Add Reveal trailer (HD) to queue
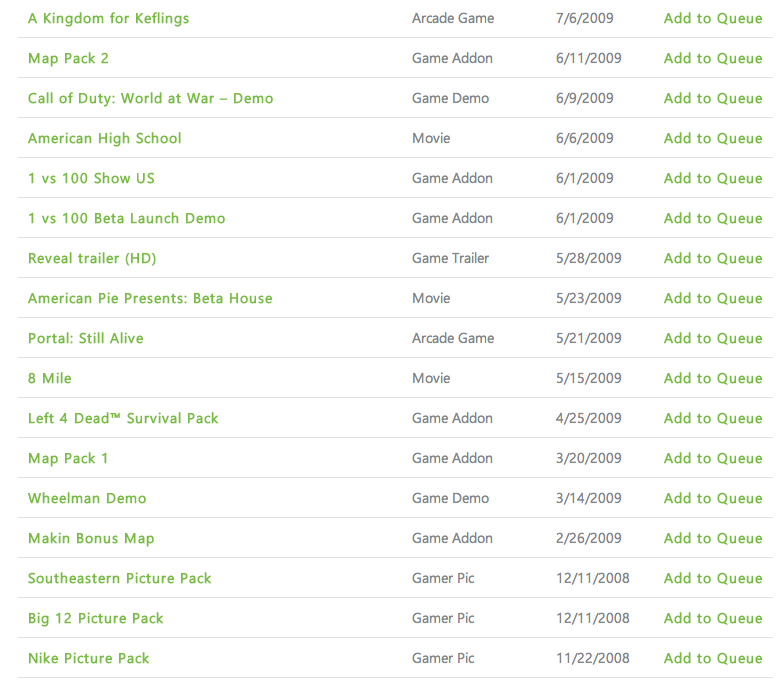 (x=713, y=258)
